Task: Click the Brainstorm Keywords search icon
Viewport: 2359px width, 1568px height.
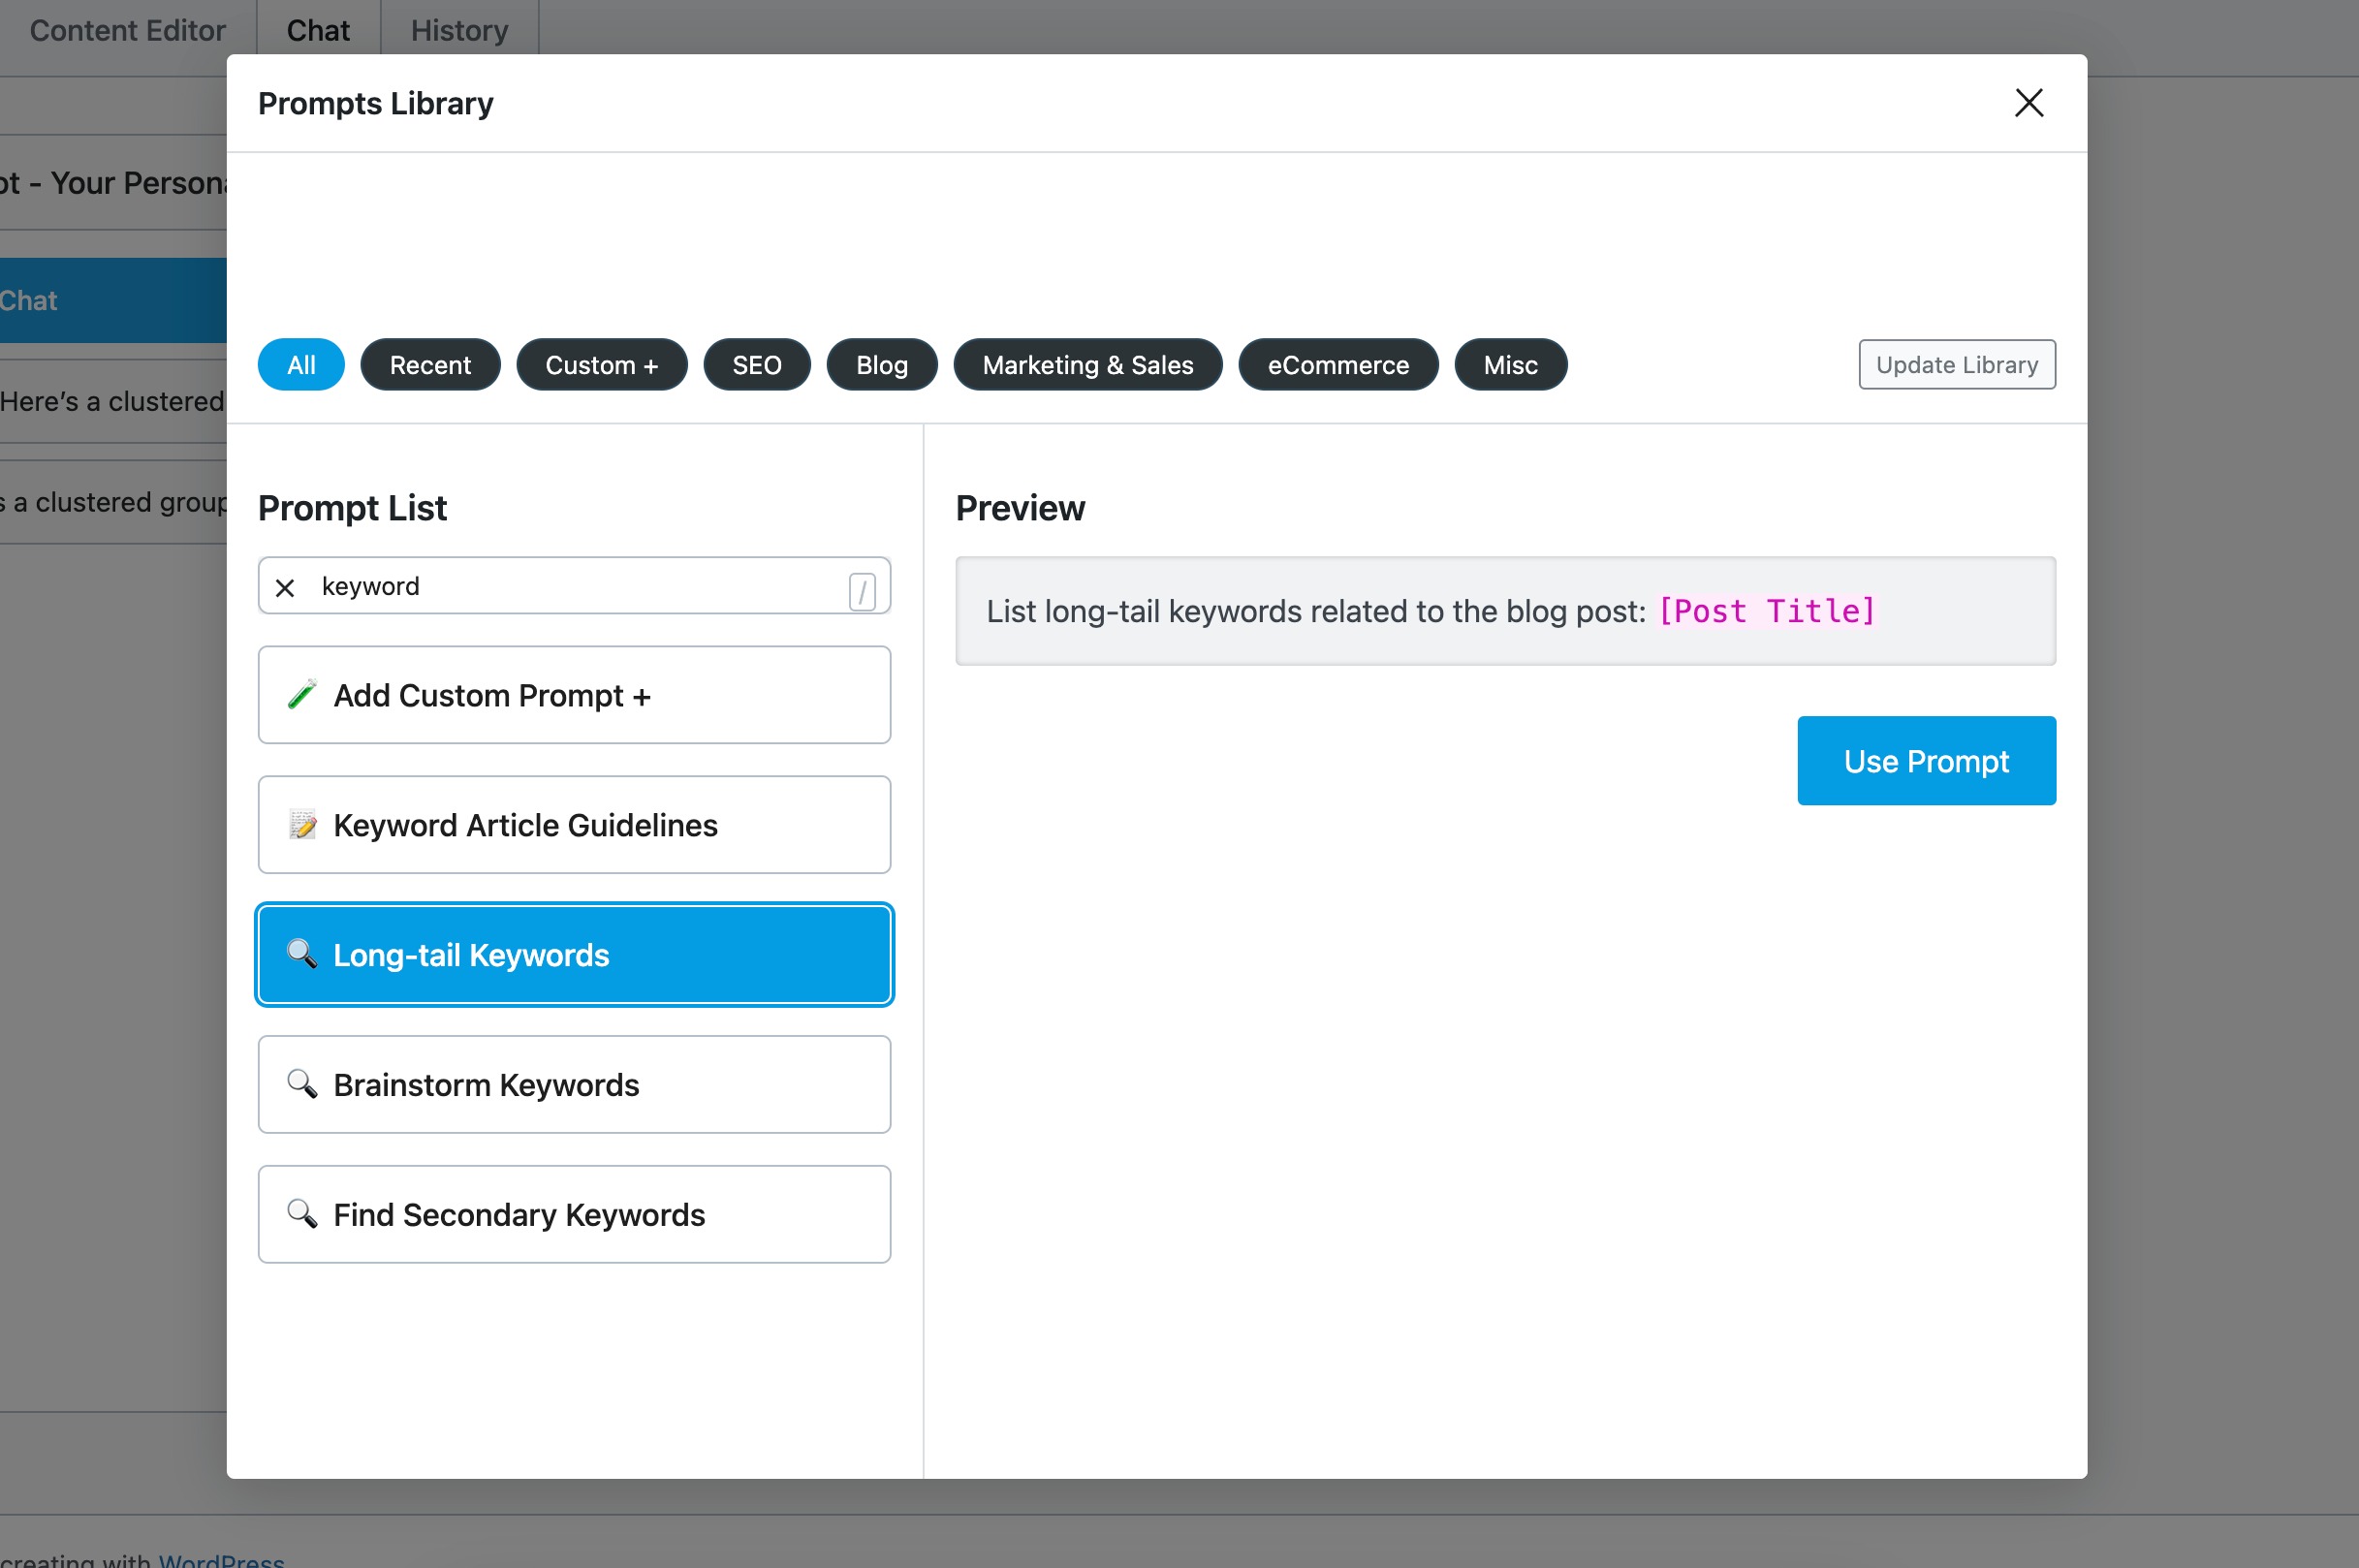Action: (x=301, y=1082)
